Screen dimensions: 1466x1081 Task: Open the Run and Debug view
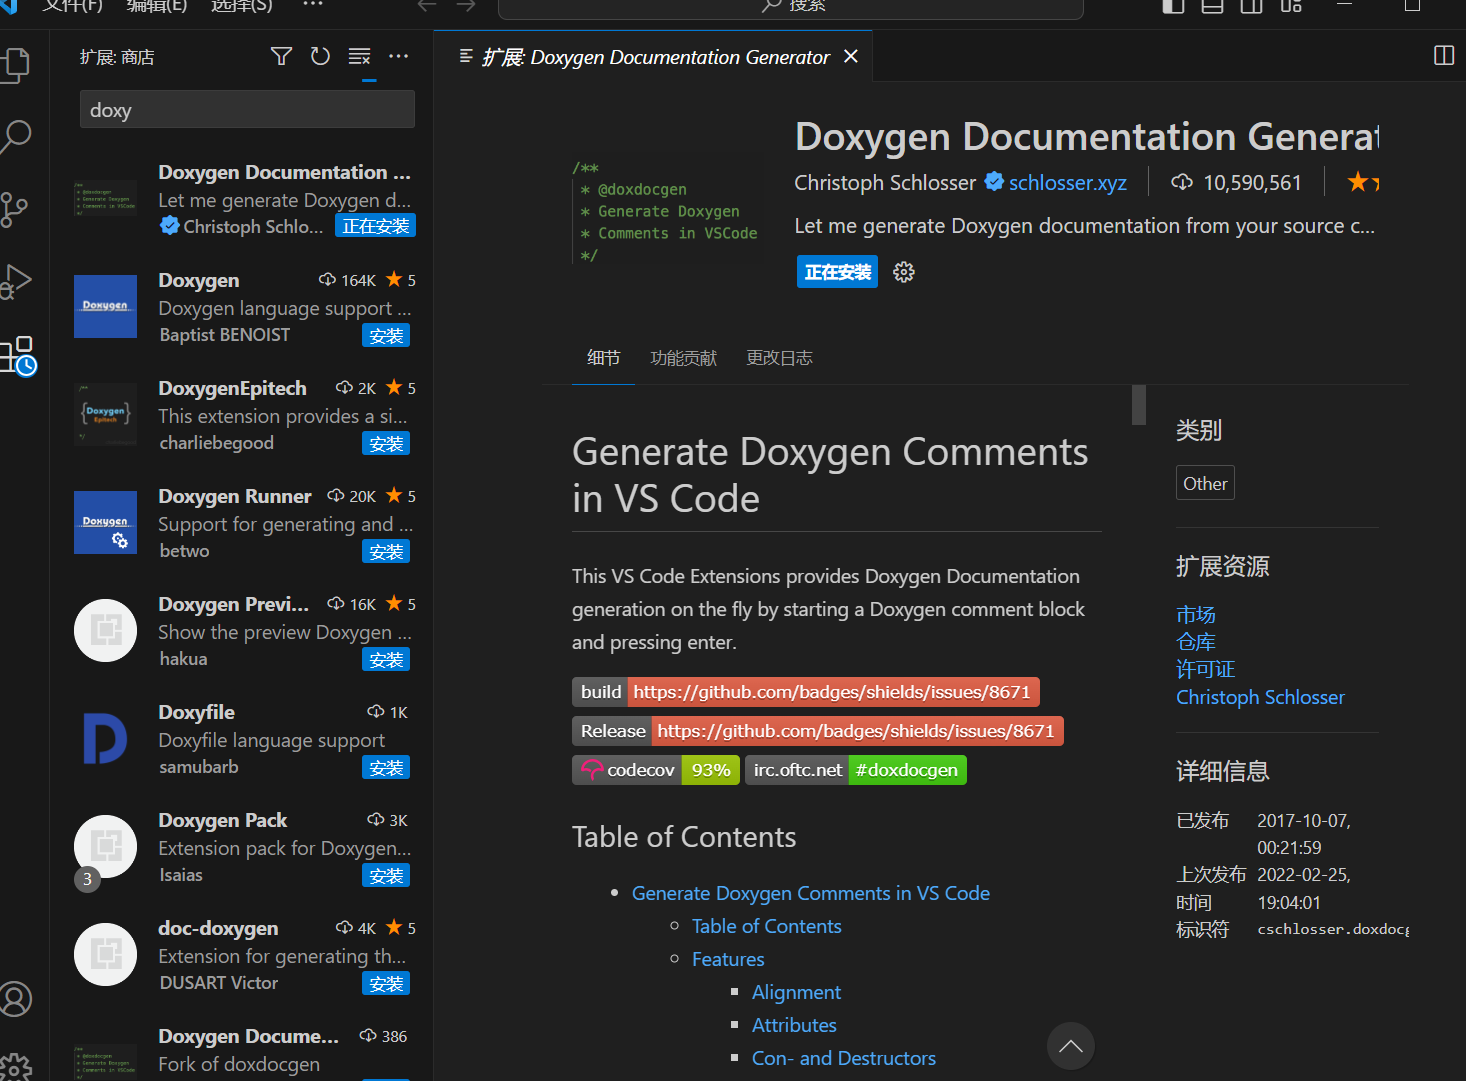pyautogui.click(x=17, y=282)
